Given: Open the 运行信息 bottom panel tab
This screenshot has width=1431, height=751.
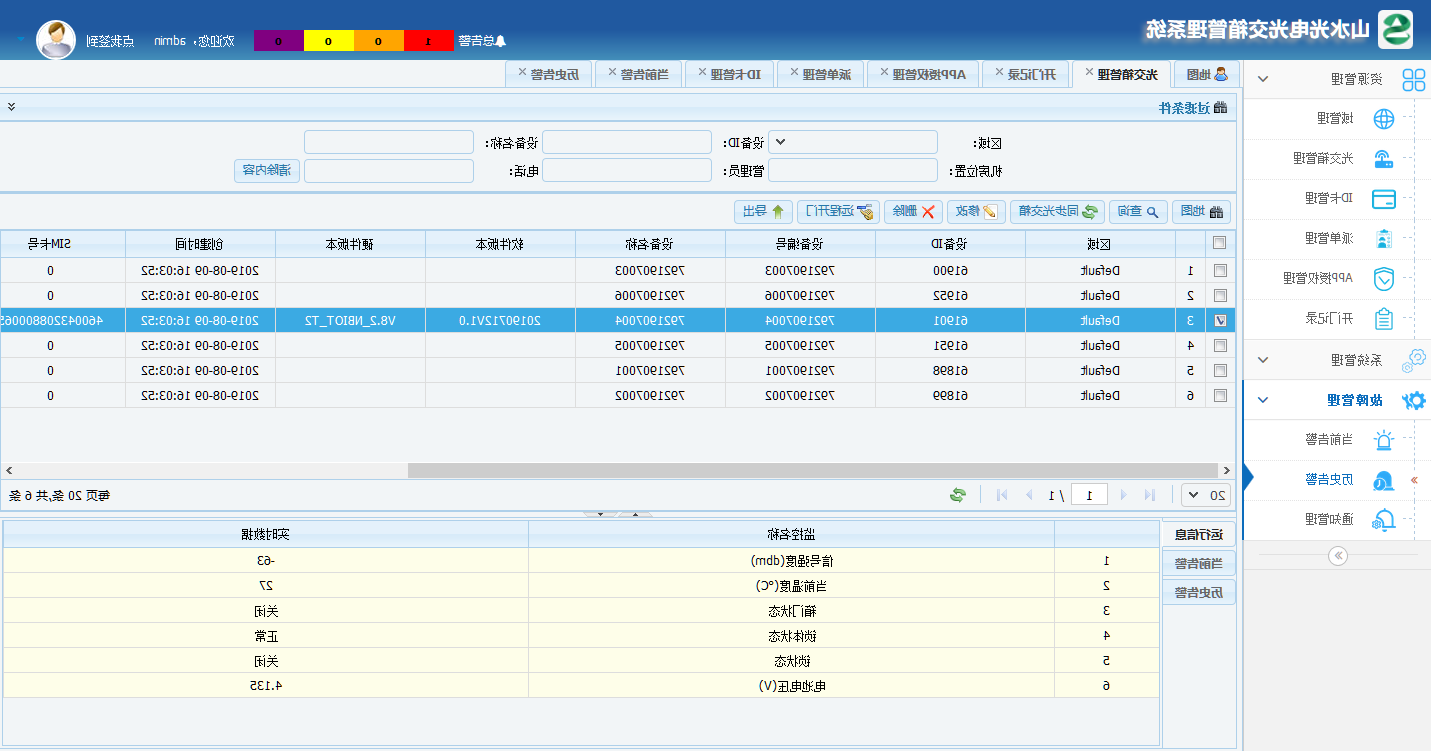Looking at the screenshot, I should (1200, 534).
